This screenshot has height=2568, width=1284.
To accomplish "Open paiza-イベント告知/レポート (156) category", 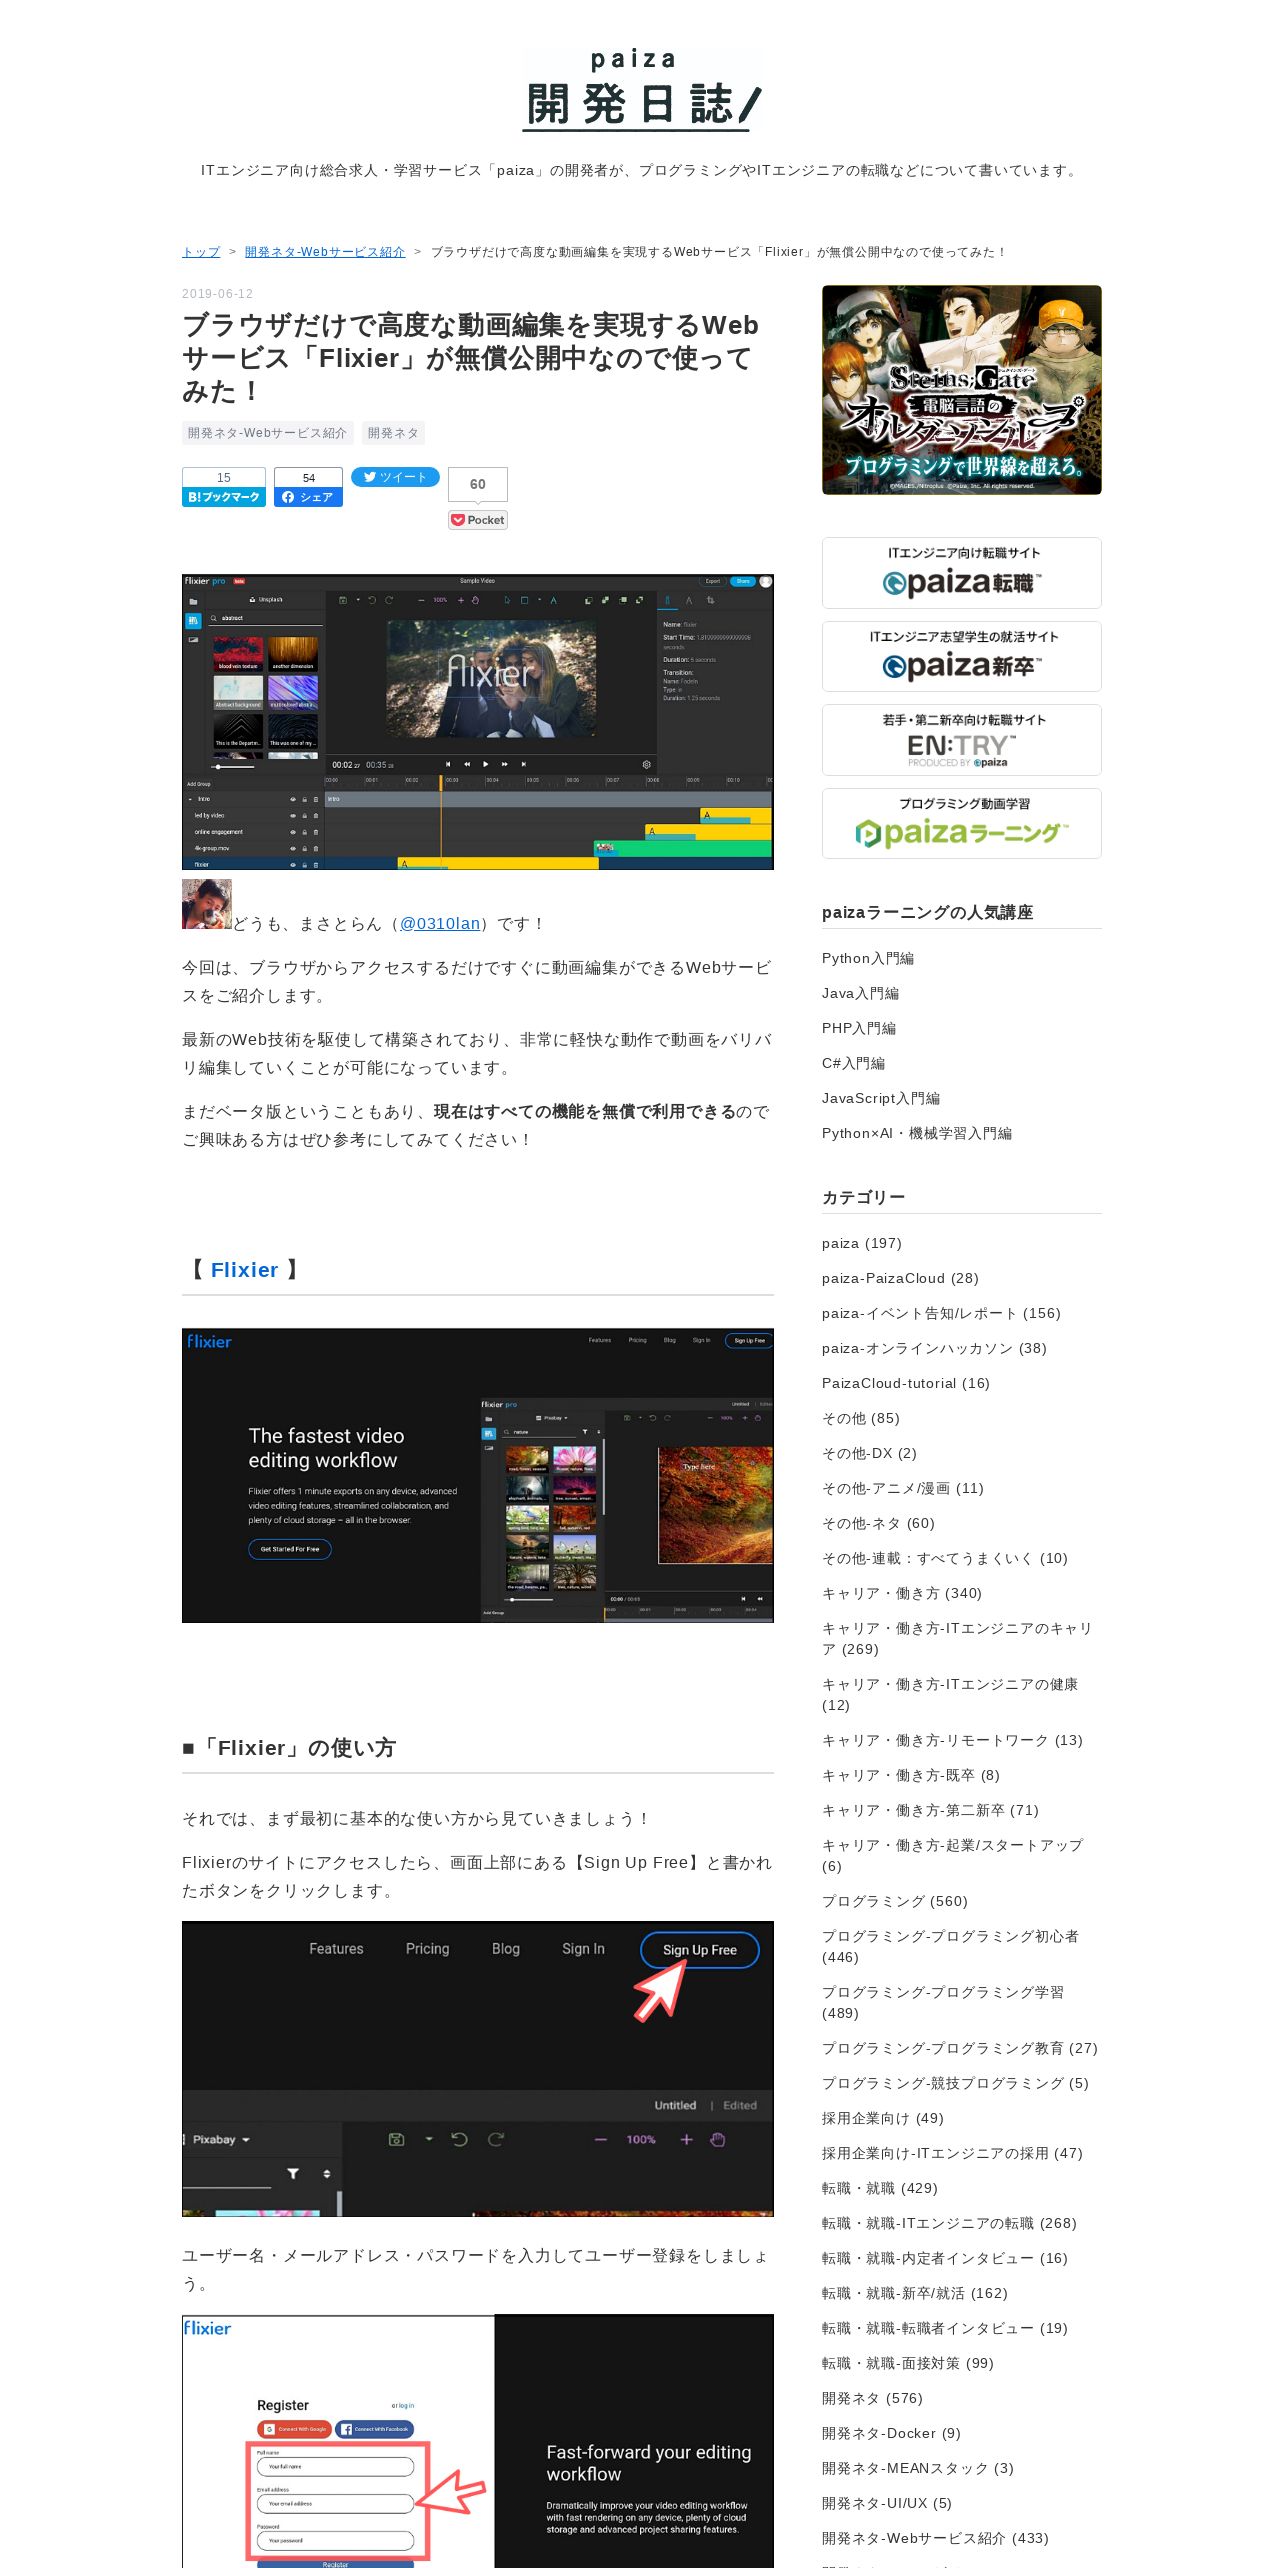I will point(941,1313).
